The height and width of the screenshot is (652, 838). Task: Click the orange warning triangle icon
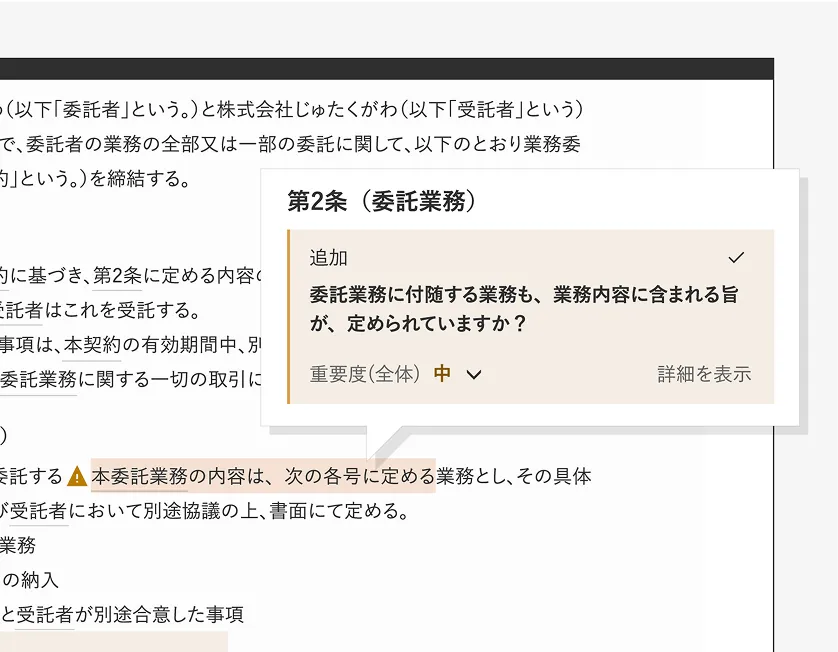(x=77, y=476)
